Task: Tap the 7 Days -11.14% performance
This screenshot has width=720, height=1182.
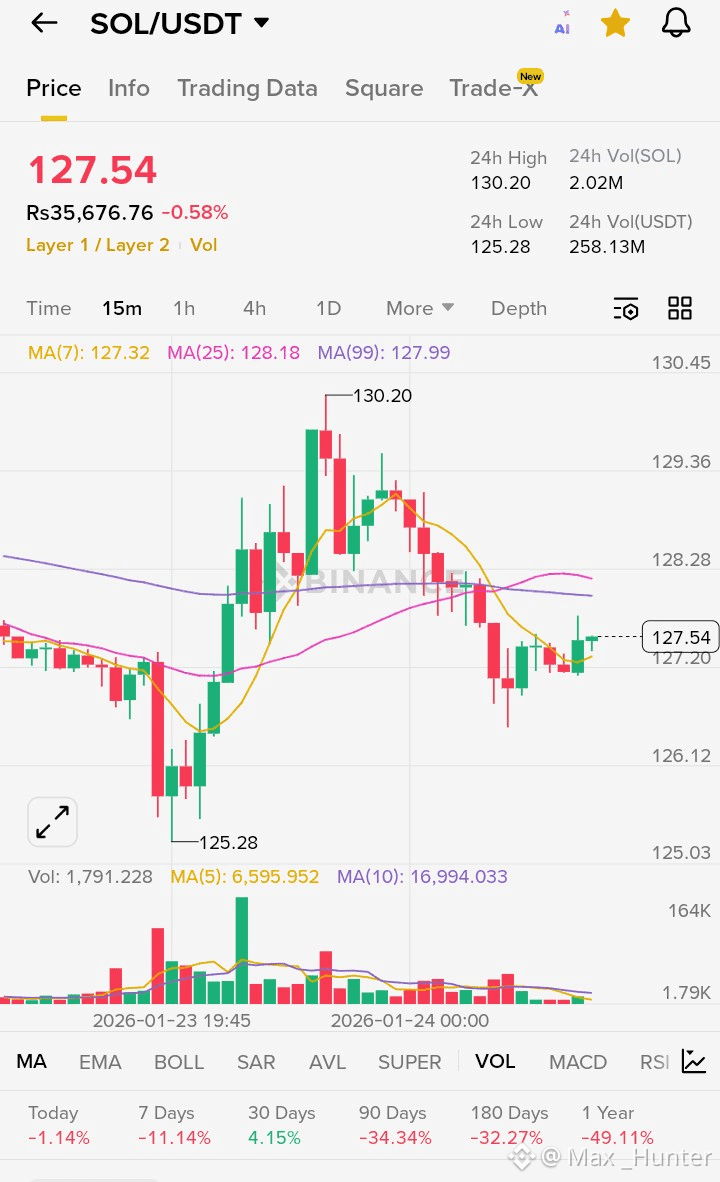Action: tap(174, 1125)
